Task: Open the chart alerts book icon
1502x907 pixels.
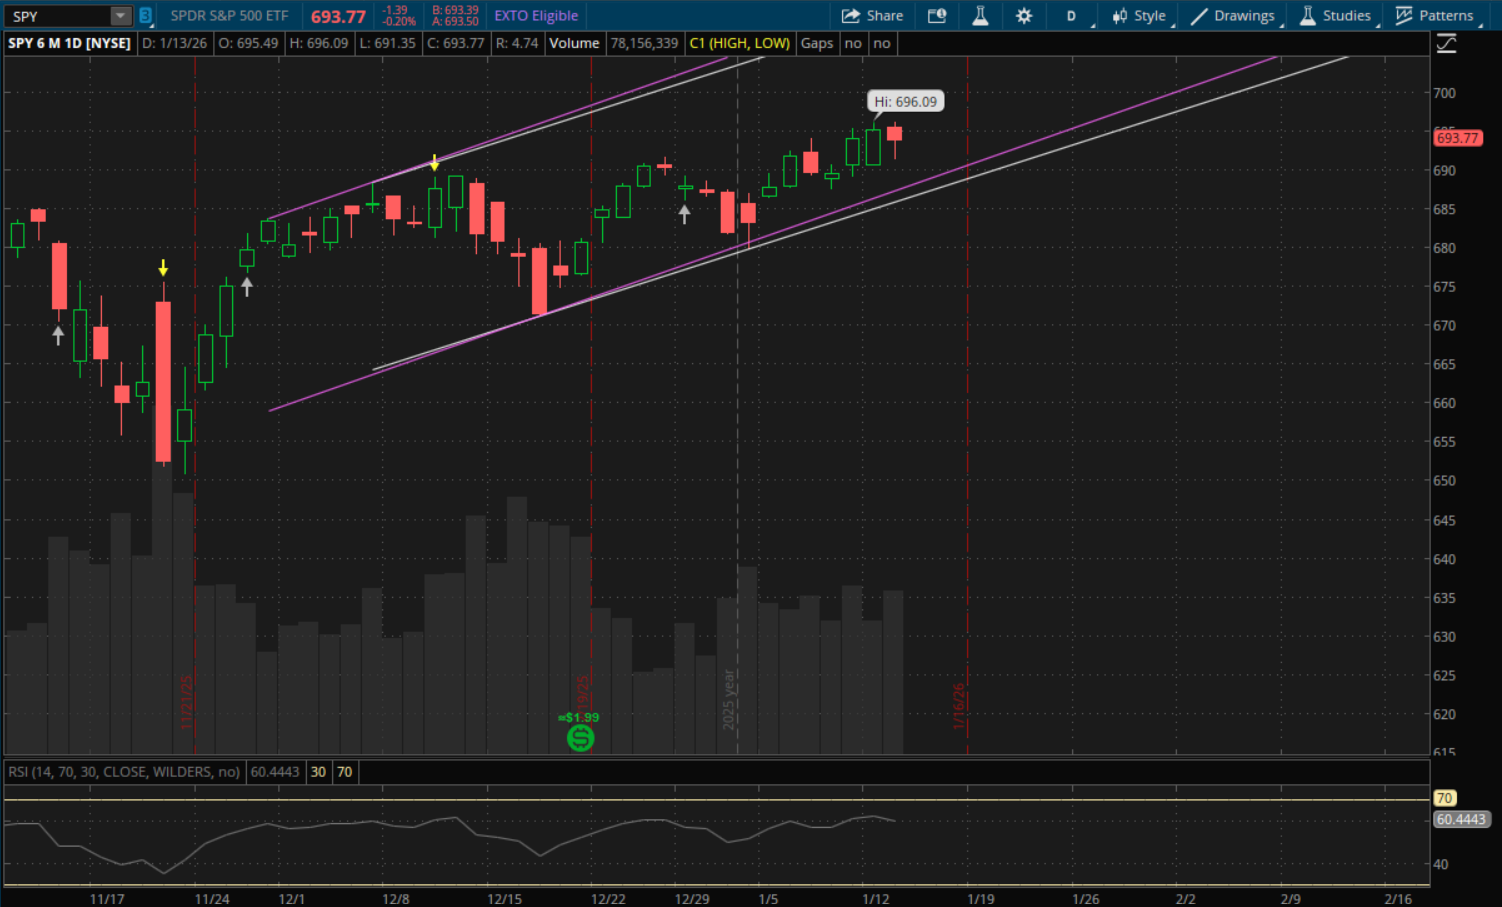Action: tap(937, 16)
